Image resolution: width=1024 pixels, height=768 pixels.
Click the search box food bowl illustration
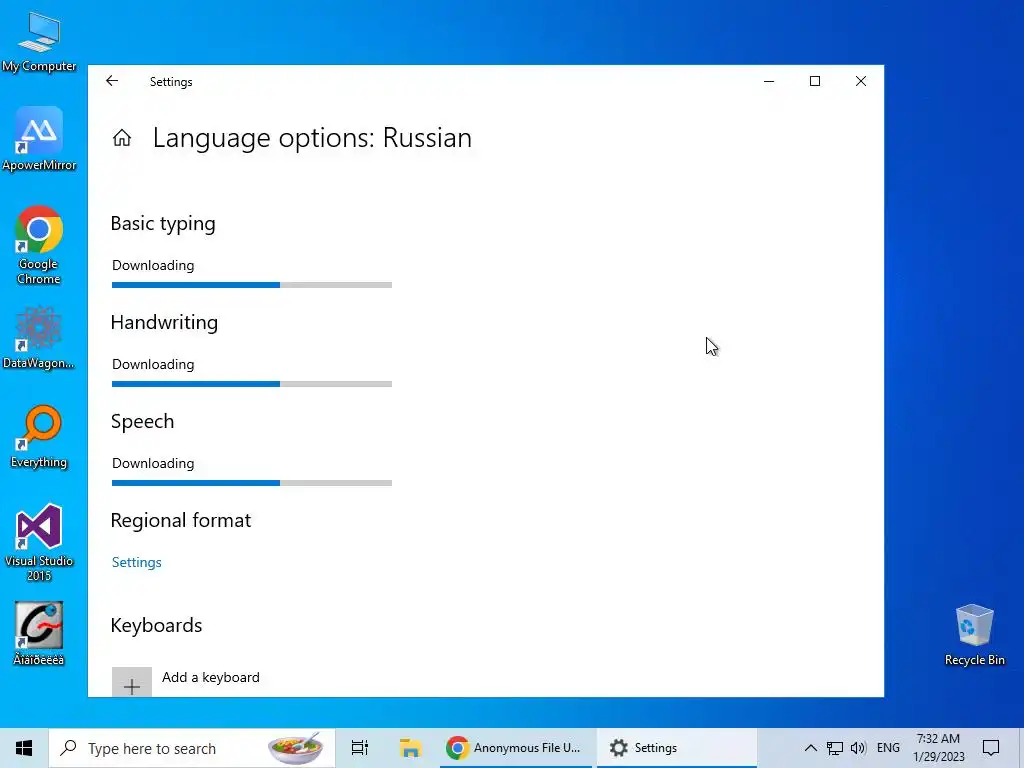pyautogui.click(x=296, y=748)
